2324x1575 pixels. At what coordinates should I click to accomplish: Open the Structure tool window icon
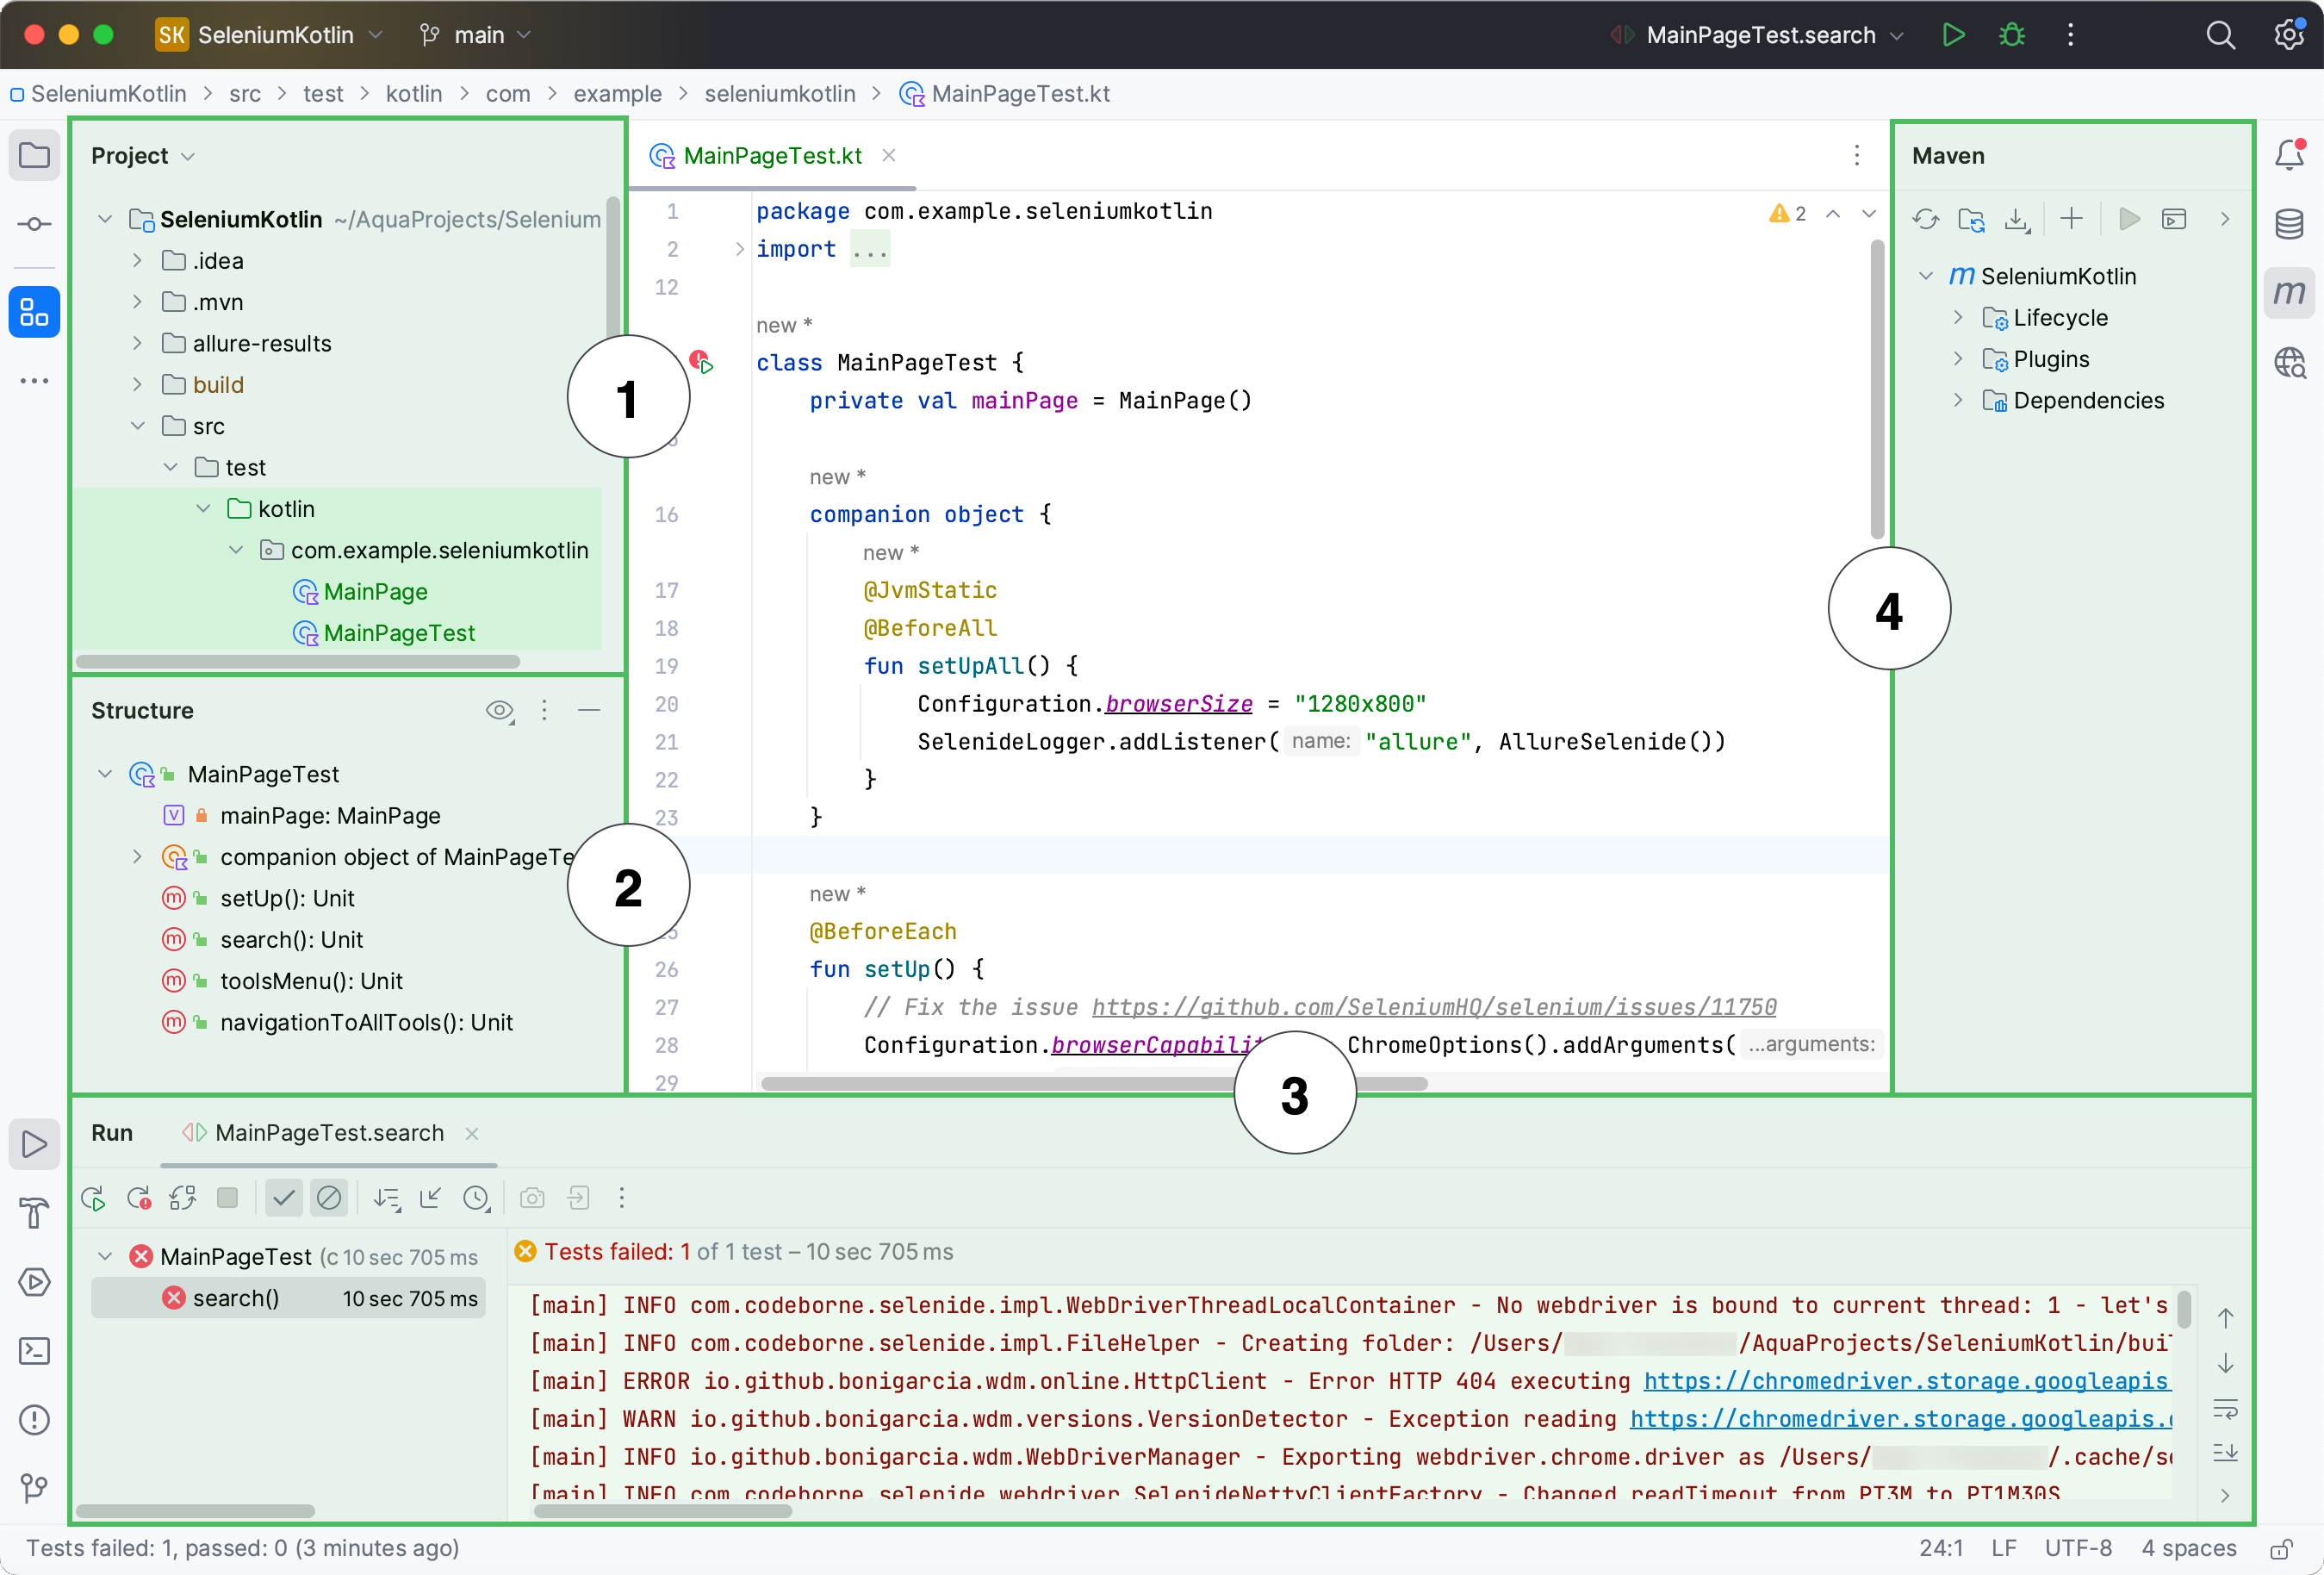34,312
